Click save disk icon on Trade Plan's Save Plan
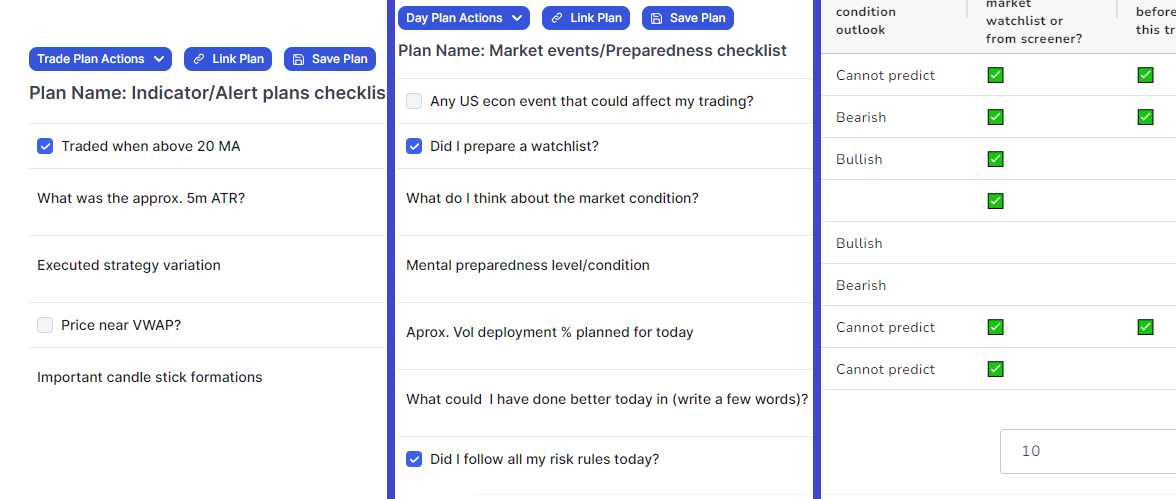The image size is (1176, 499). 298,59
